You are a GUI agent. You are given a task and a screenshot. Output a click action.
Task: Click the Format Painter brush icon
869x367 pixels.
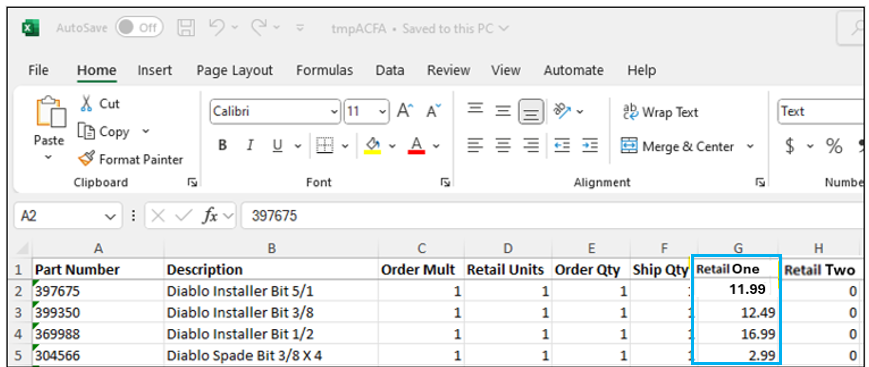(86, 159)
